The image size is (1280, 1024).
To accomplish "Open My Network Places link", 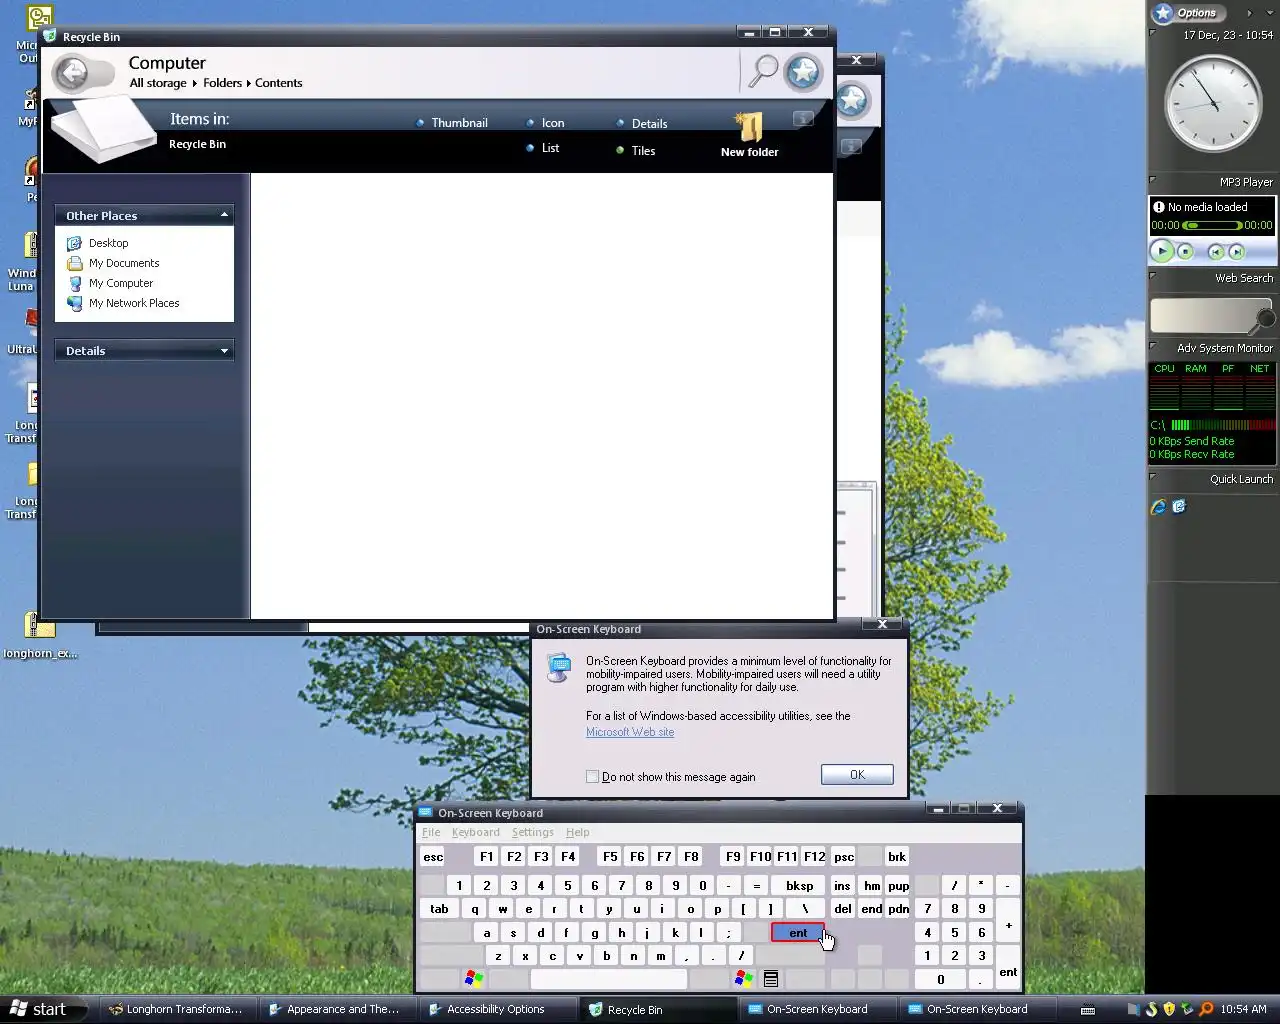I will coord(123,303).
